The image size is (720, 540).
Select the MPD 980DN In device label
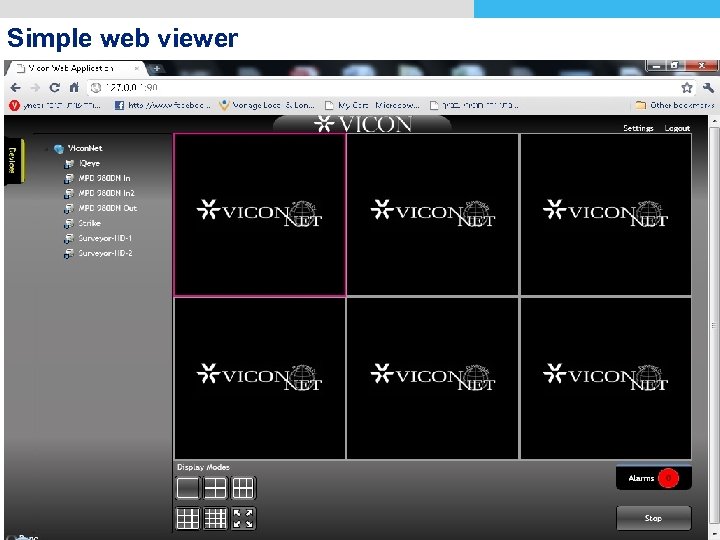coord(104,178)
